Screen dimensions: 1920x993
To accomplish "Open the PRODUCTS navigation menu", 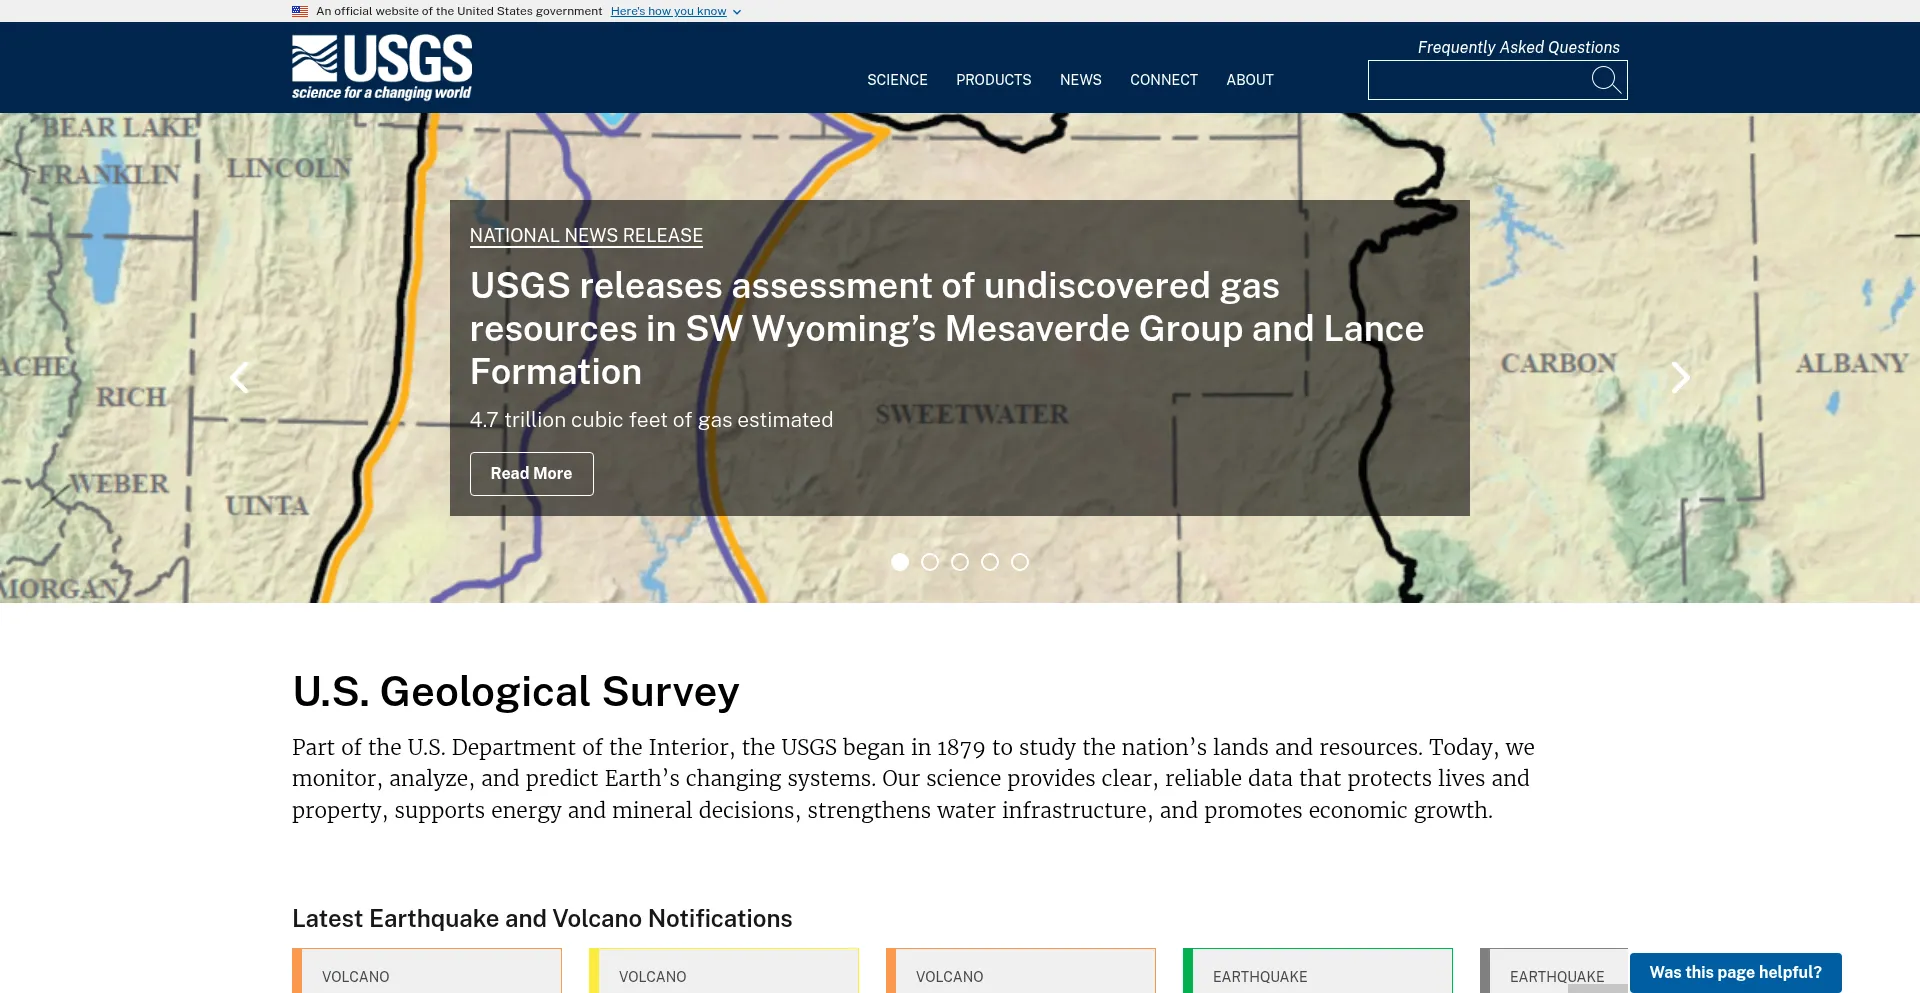I will tap(993, 80).
